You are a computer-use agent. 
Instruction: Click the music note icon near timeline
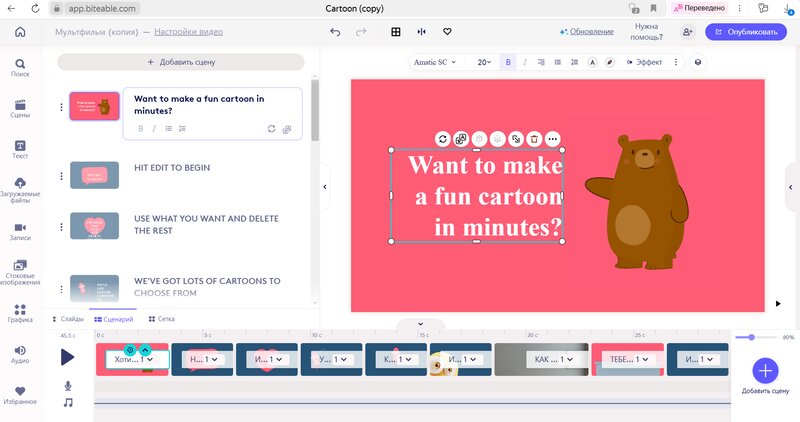click(x=68, y=402)
